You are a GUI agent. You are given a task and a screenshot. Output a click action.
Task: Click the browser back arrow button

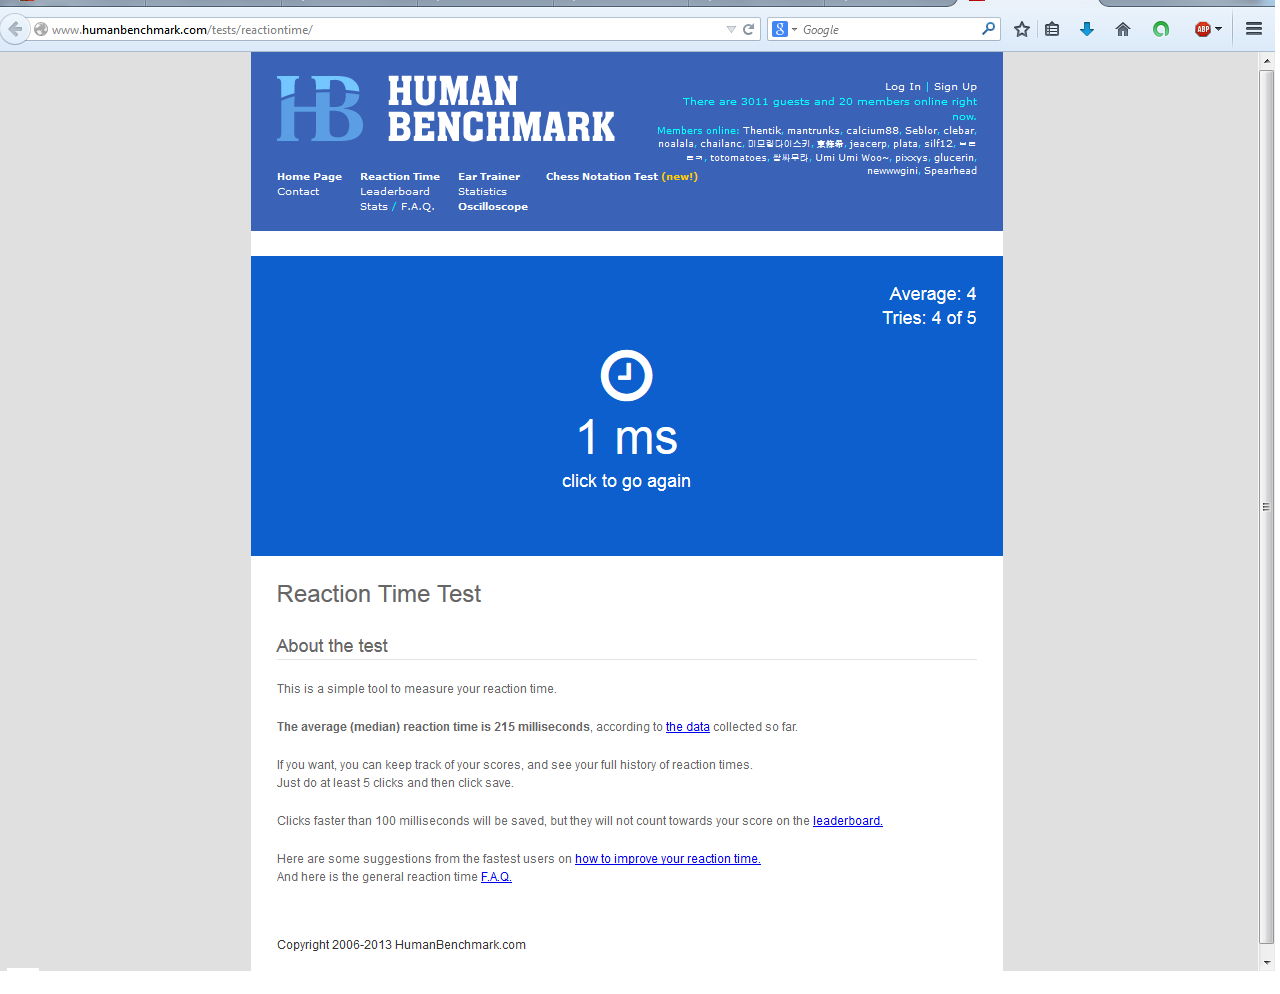click(15, 29)
